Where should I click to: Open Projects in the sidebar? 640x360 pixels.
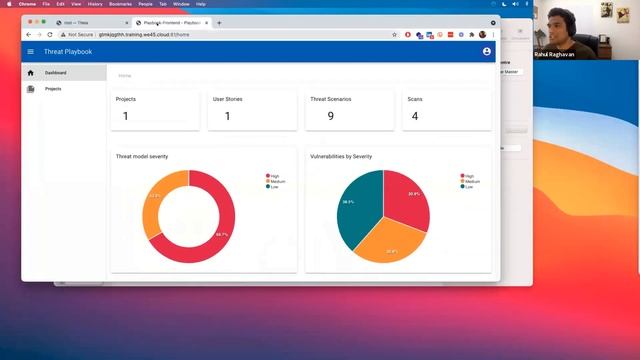click(x=64, y=89)
